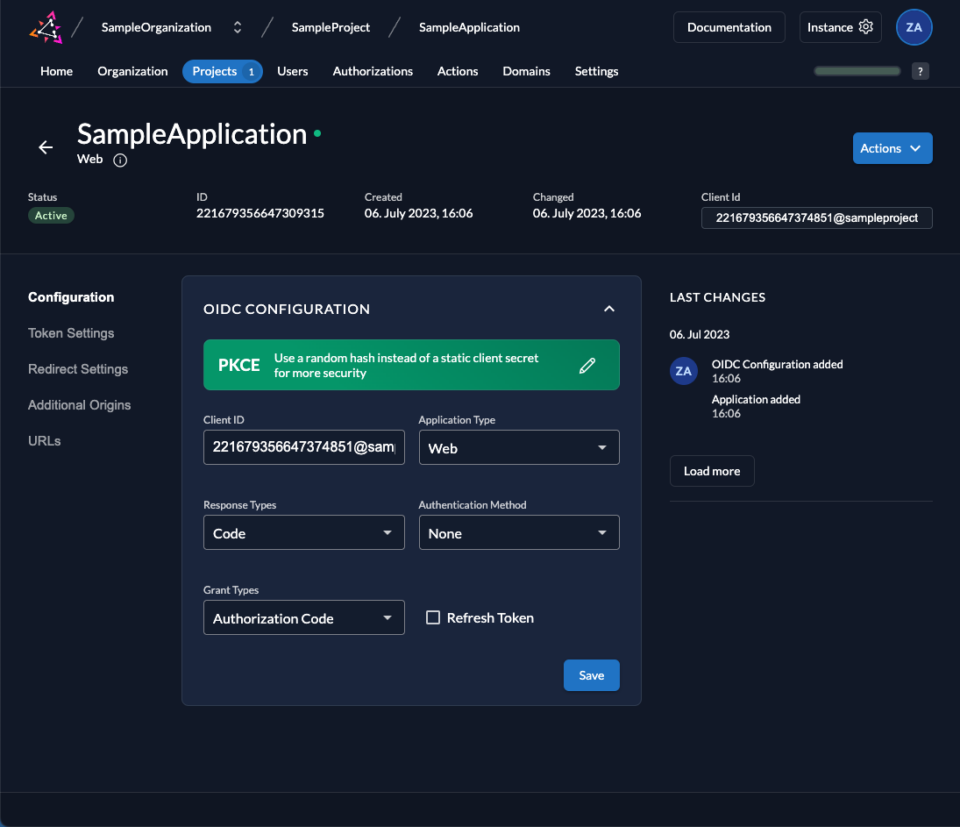Edit PKCE setting via pencil icon
This screenshot has width=960, height=827.
point(588,365)
